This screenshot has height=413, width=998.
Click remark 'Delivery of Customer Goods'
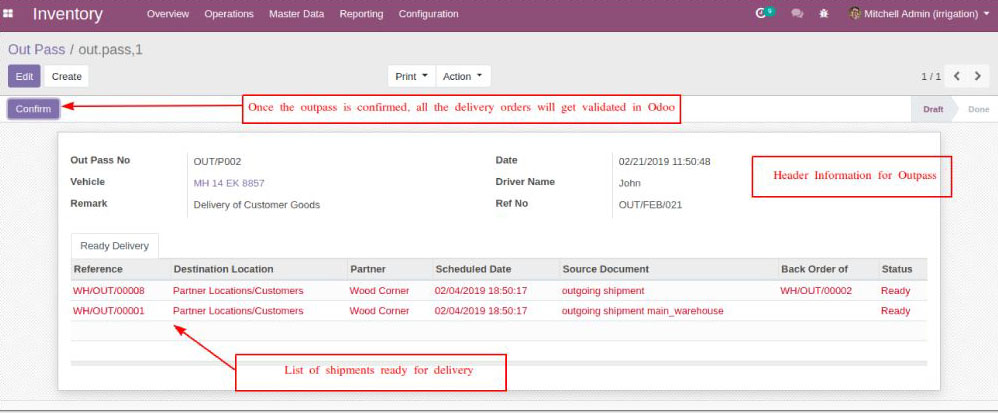click(x=257, y=205)
